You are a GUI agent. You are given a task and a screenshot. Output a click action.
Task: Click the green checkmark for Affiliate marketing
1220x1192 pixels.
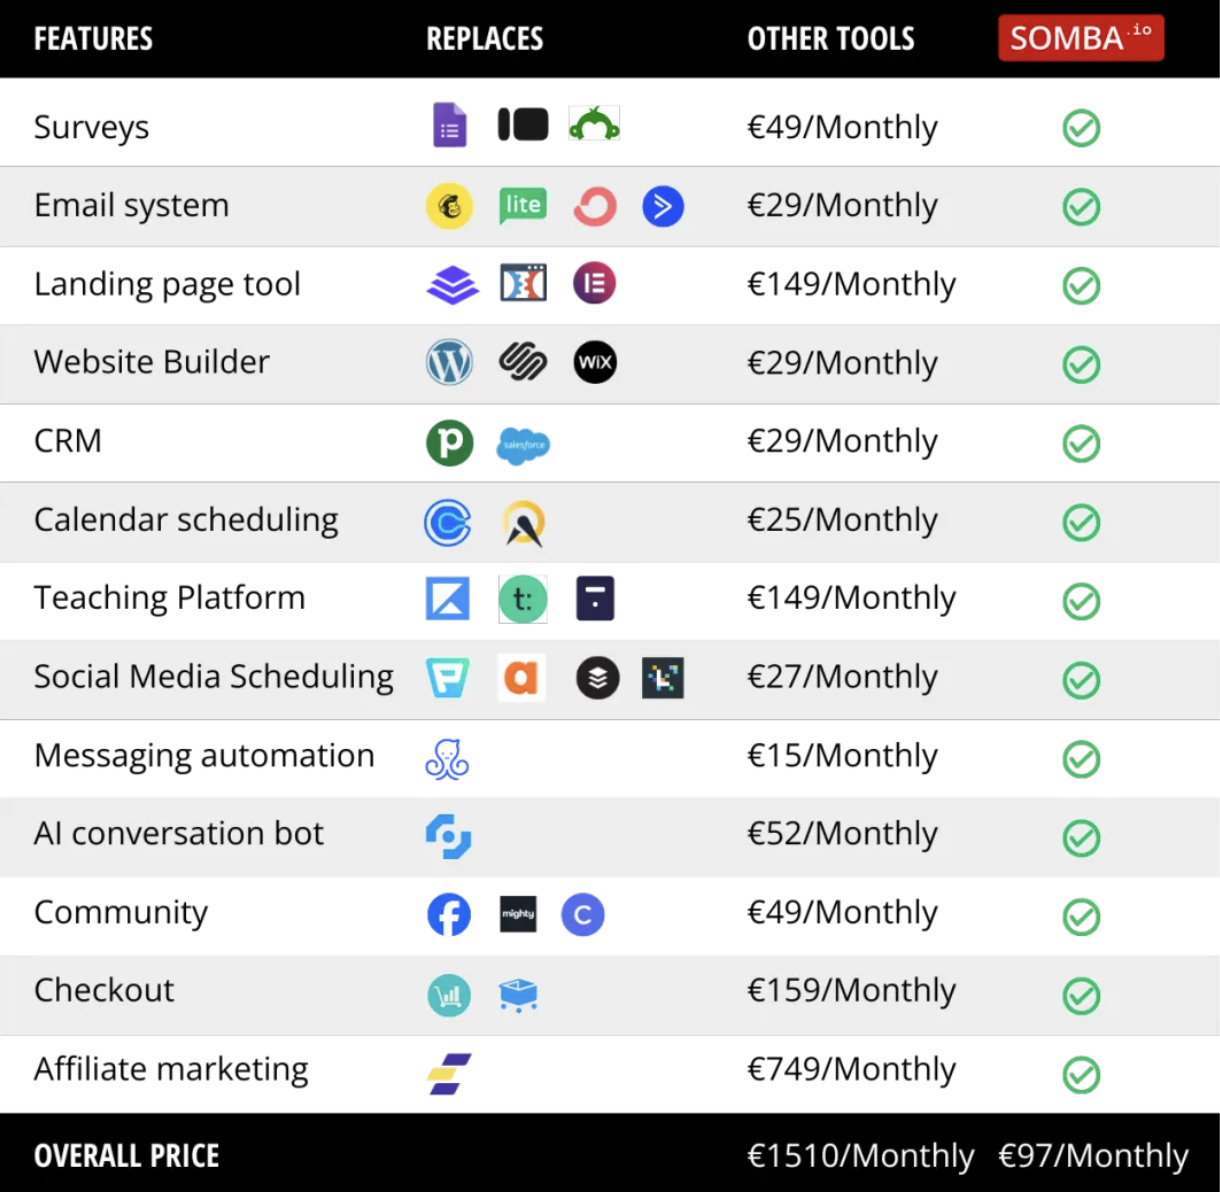[1081, 1075]
